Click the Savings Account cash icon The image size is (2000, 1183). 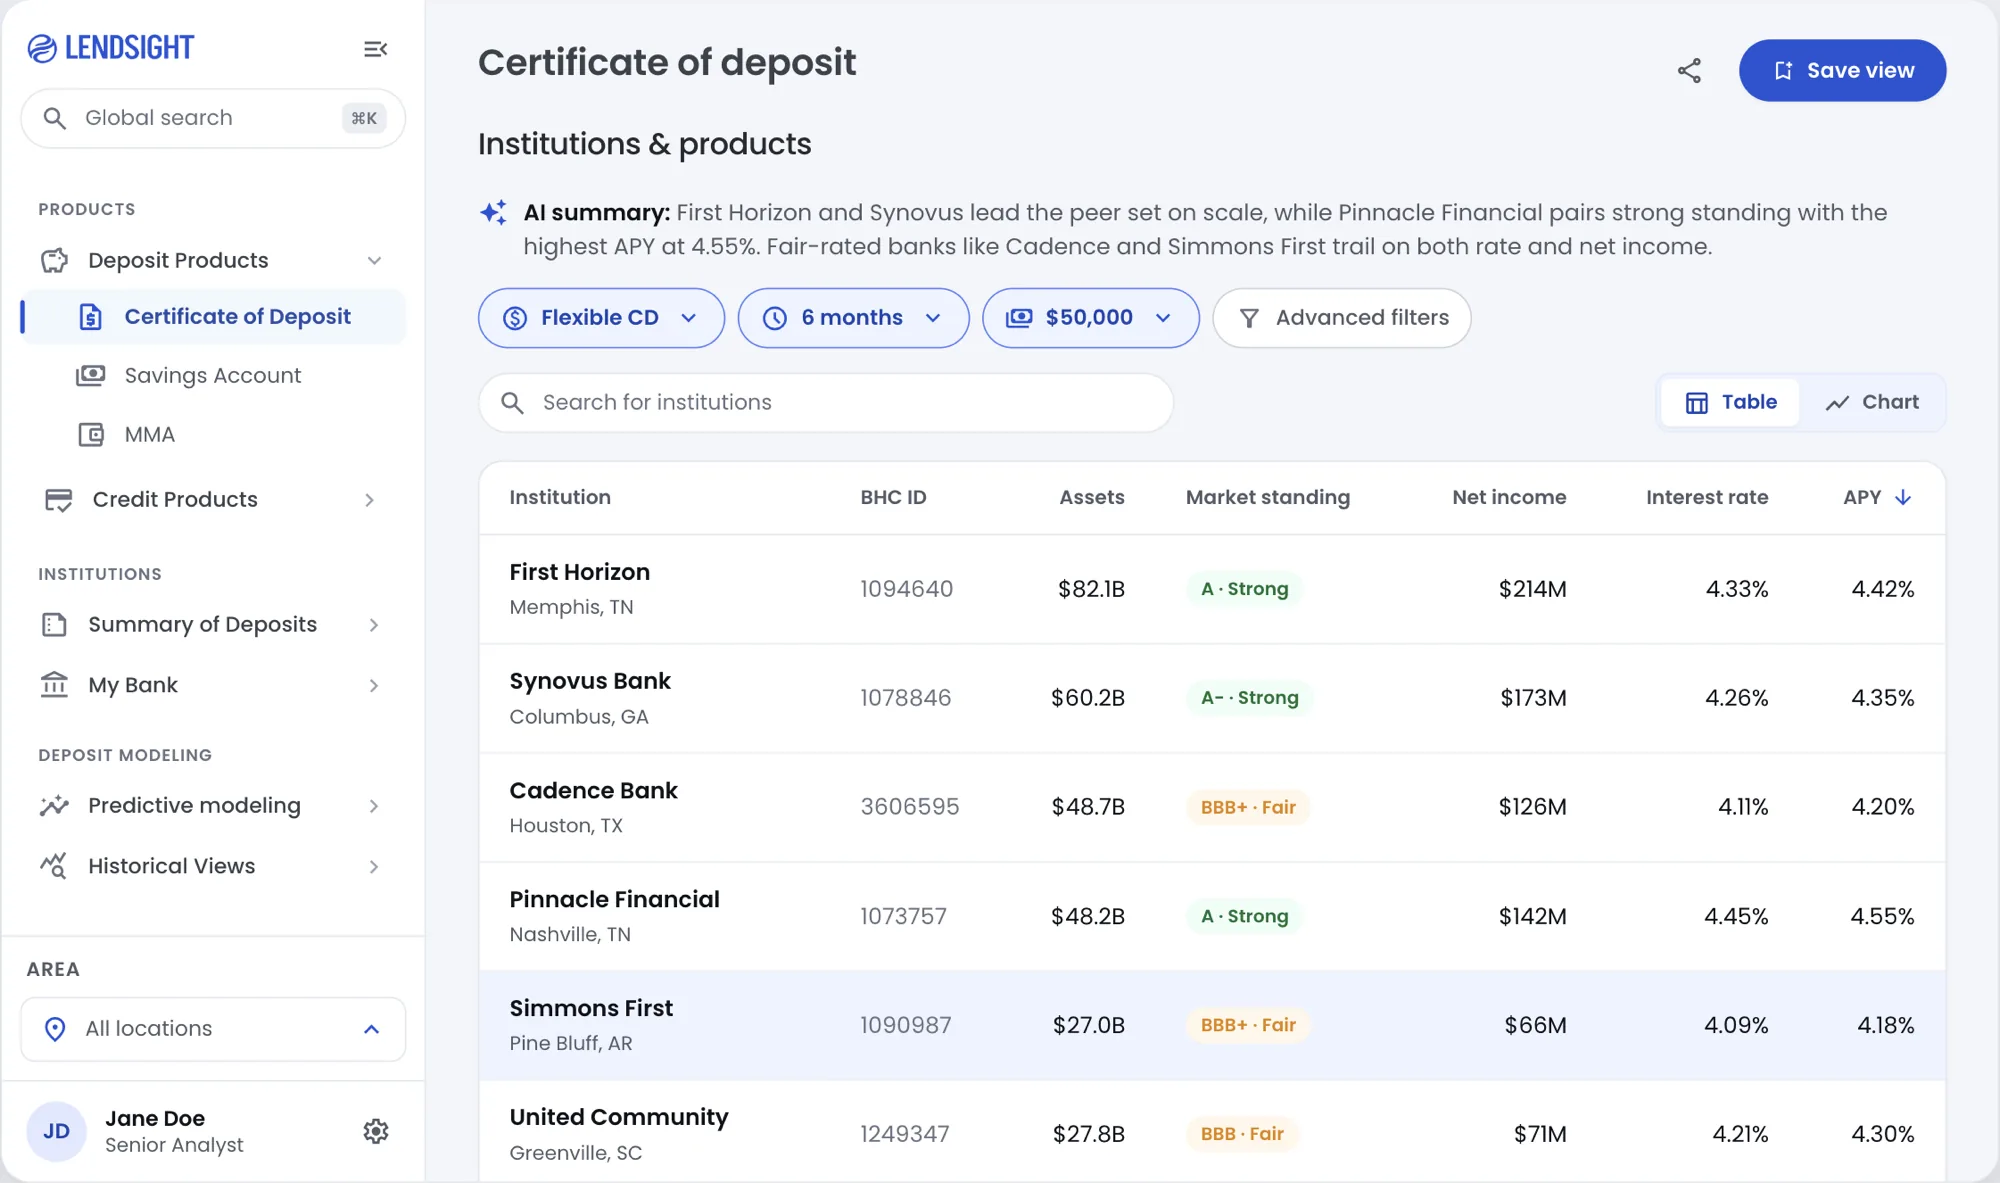(x=91, y=375)
